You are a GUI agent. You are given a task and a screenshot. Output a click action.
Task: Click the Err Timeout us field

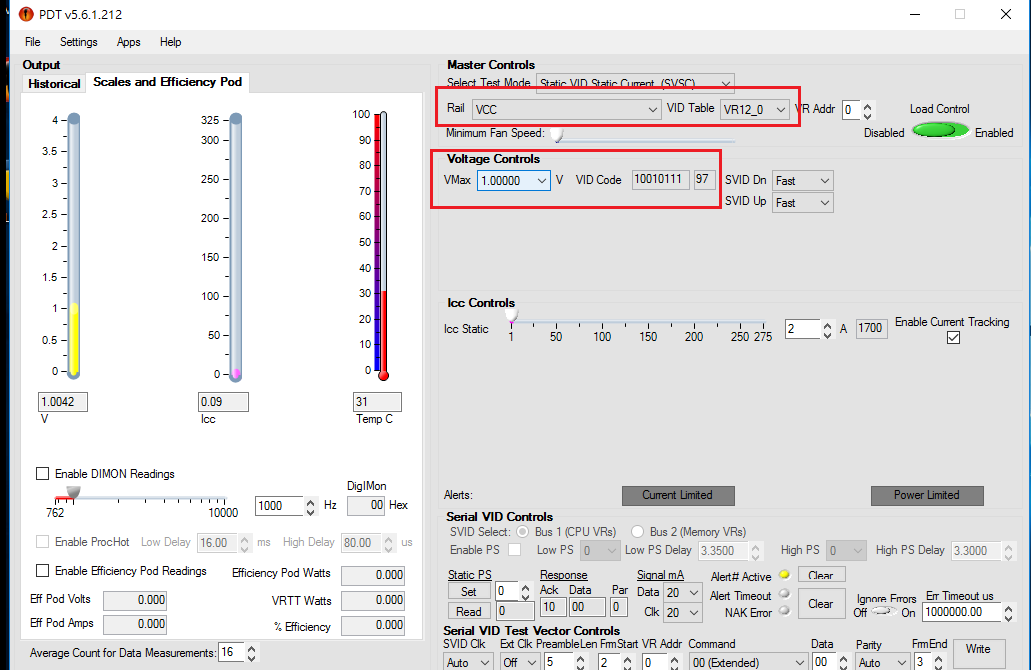[x=962, y=612]
